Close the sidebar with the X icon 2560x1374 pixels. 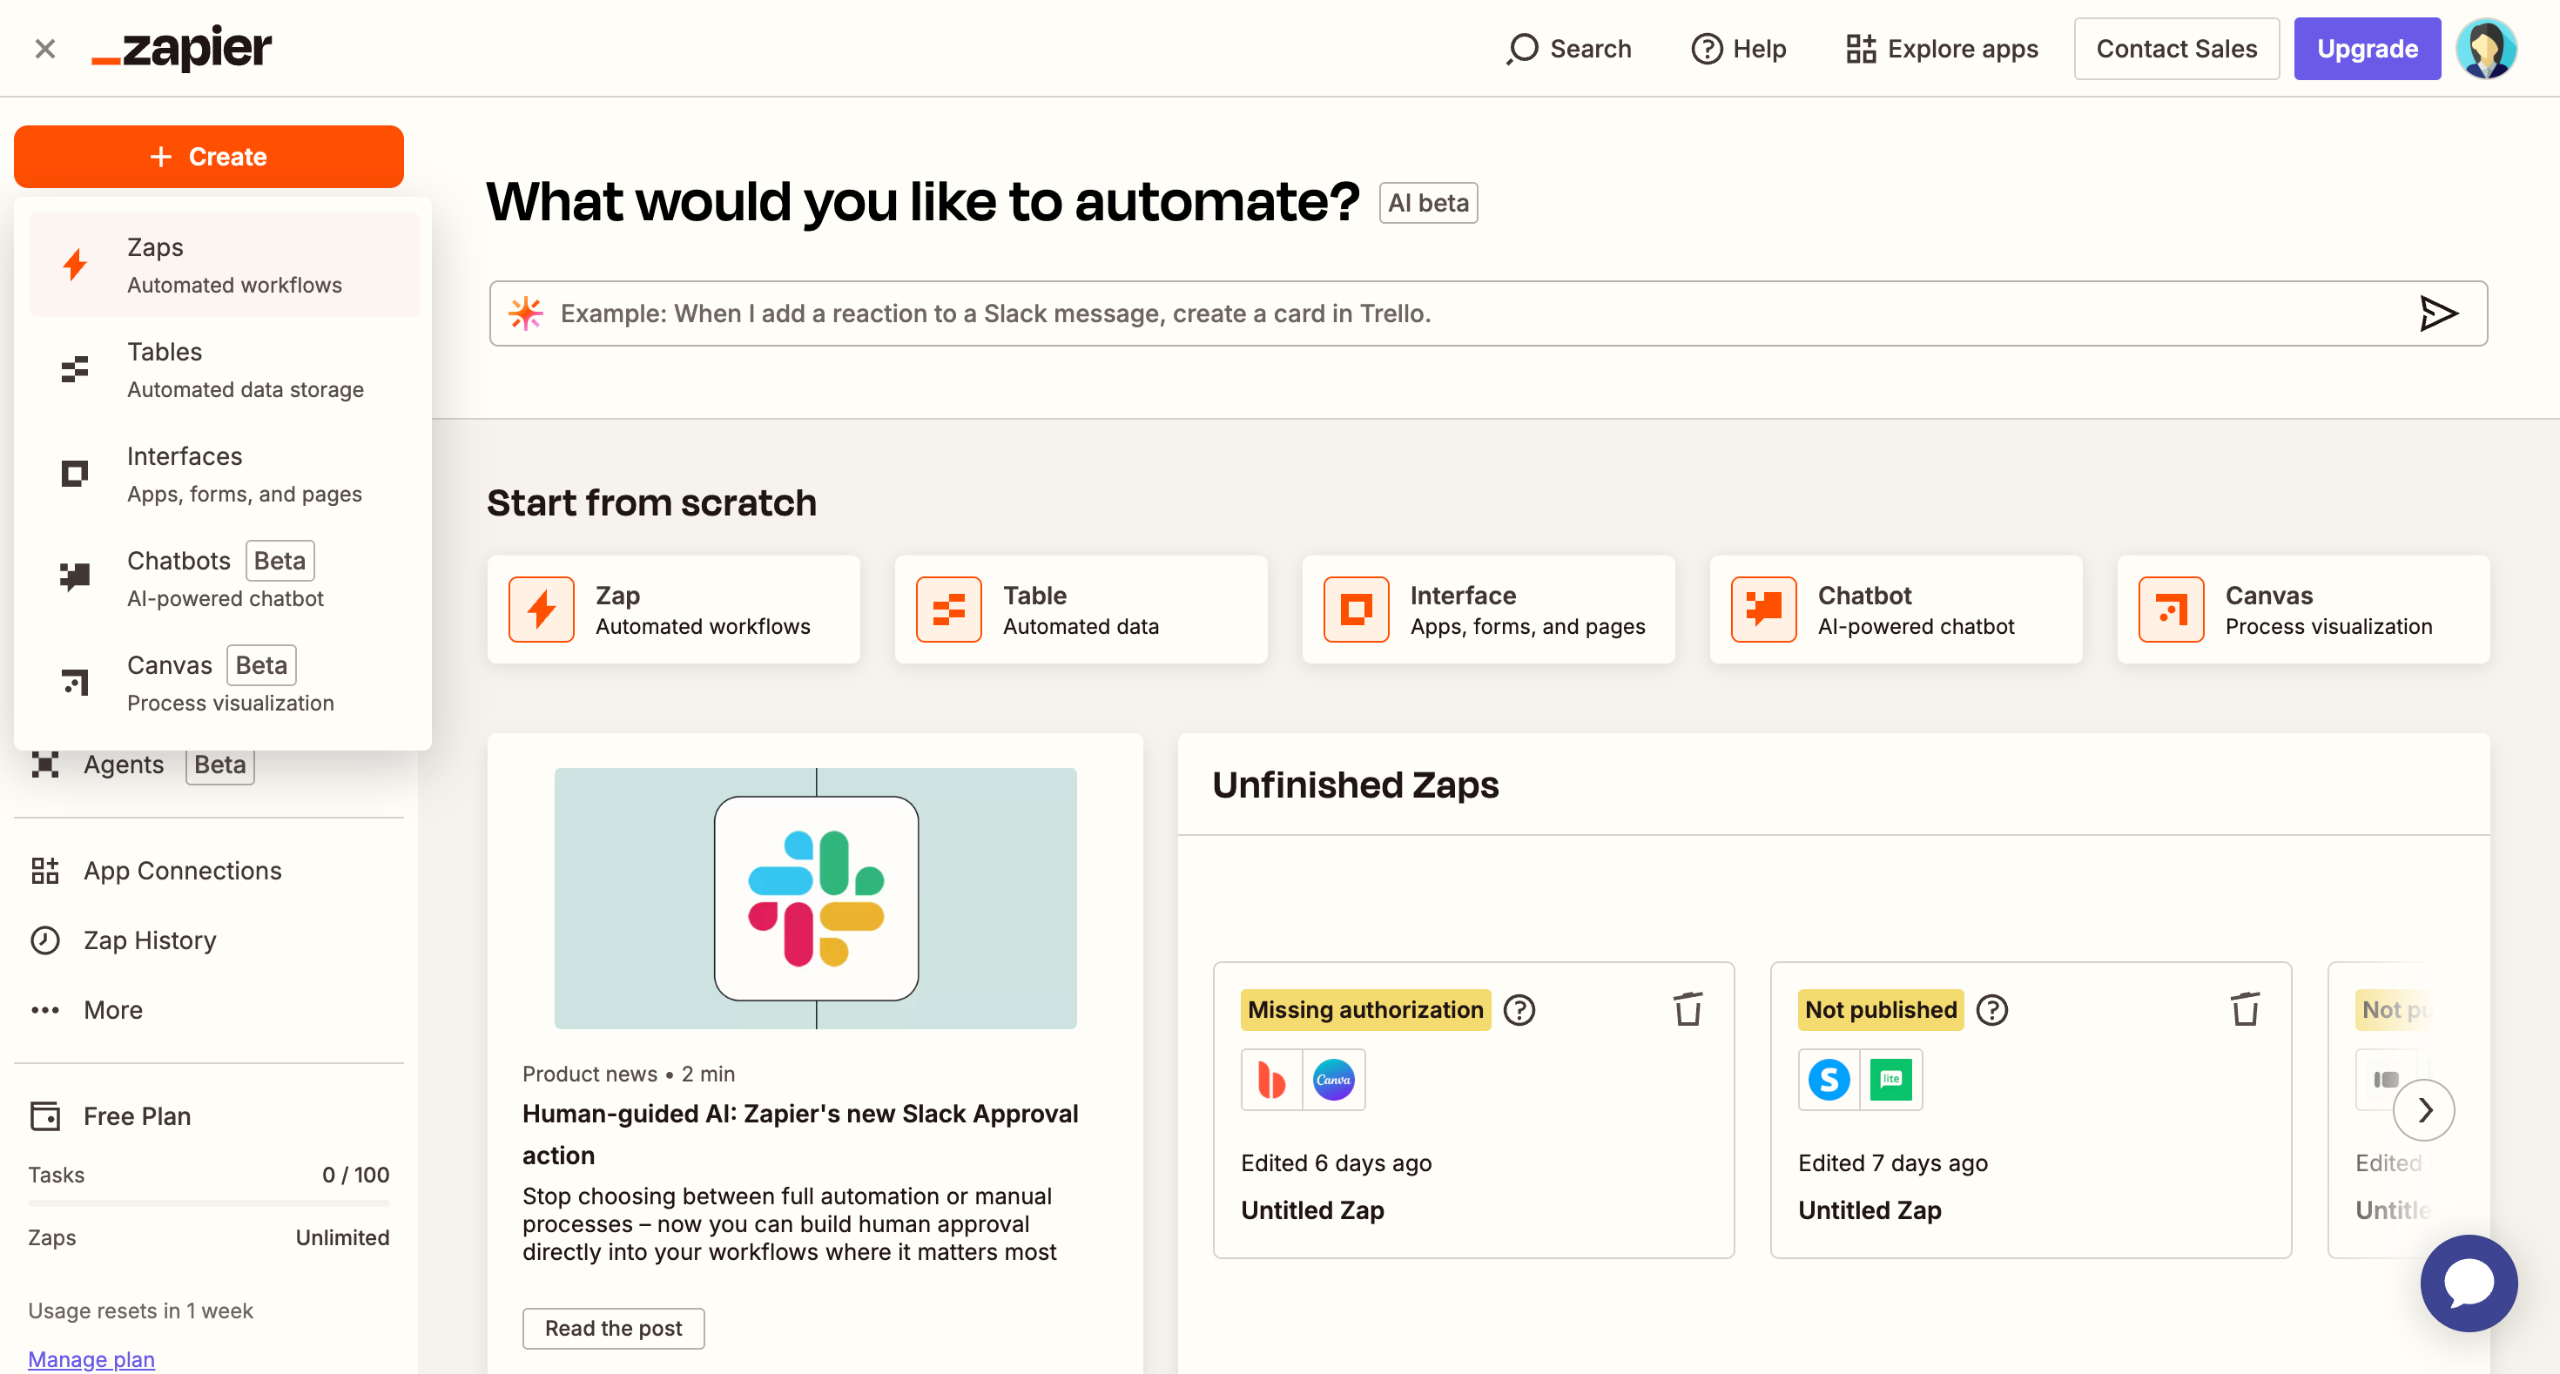[x=45, y=48]
